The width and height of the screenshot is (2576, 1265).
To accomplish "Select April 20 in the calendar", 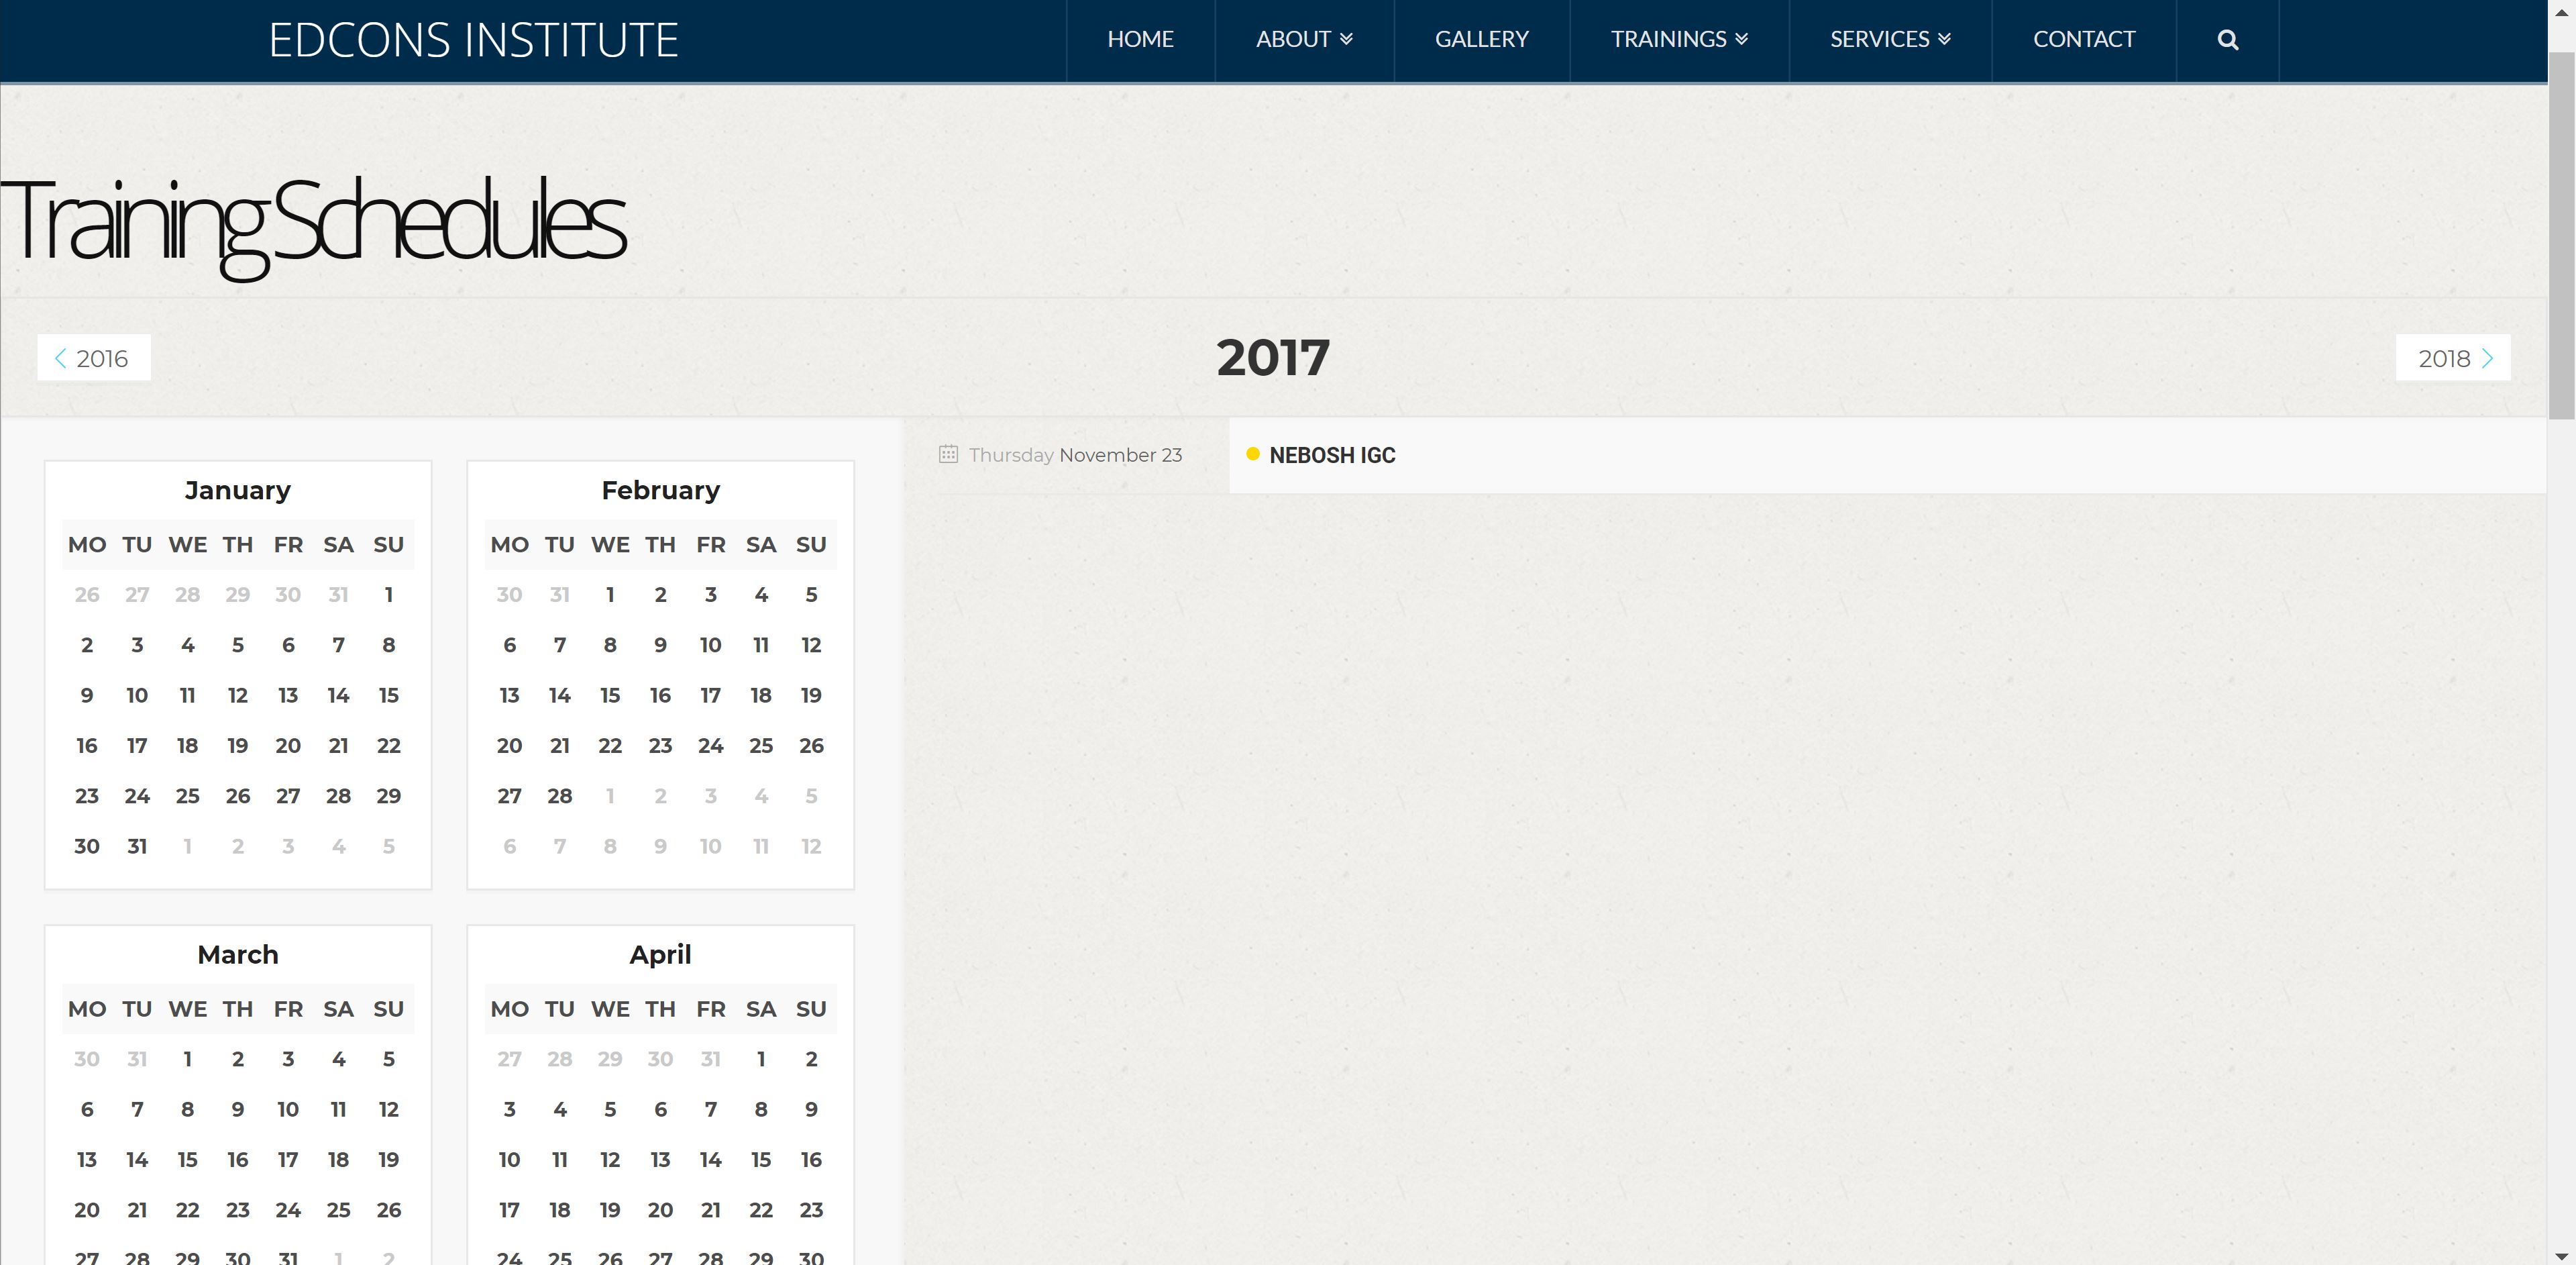I will (660, 1210).
